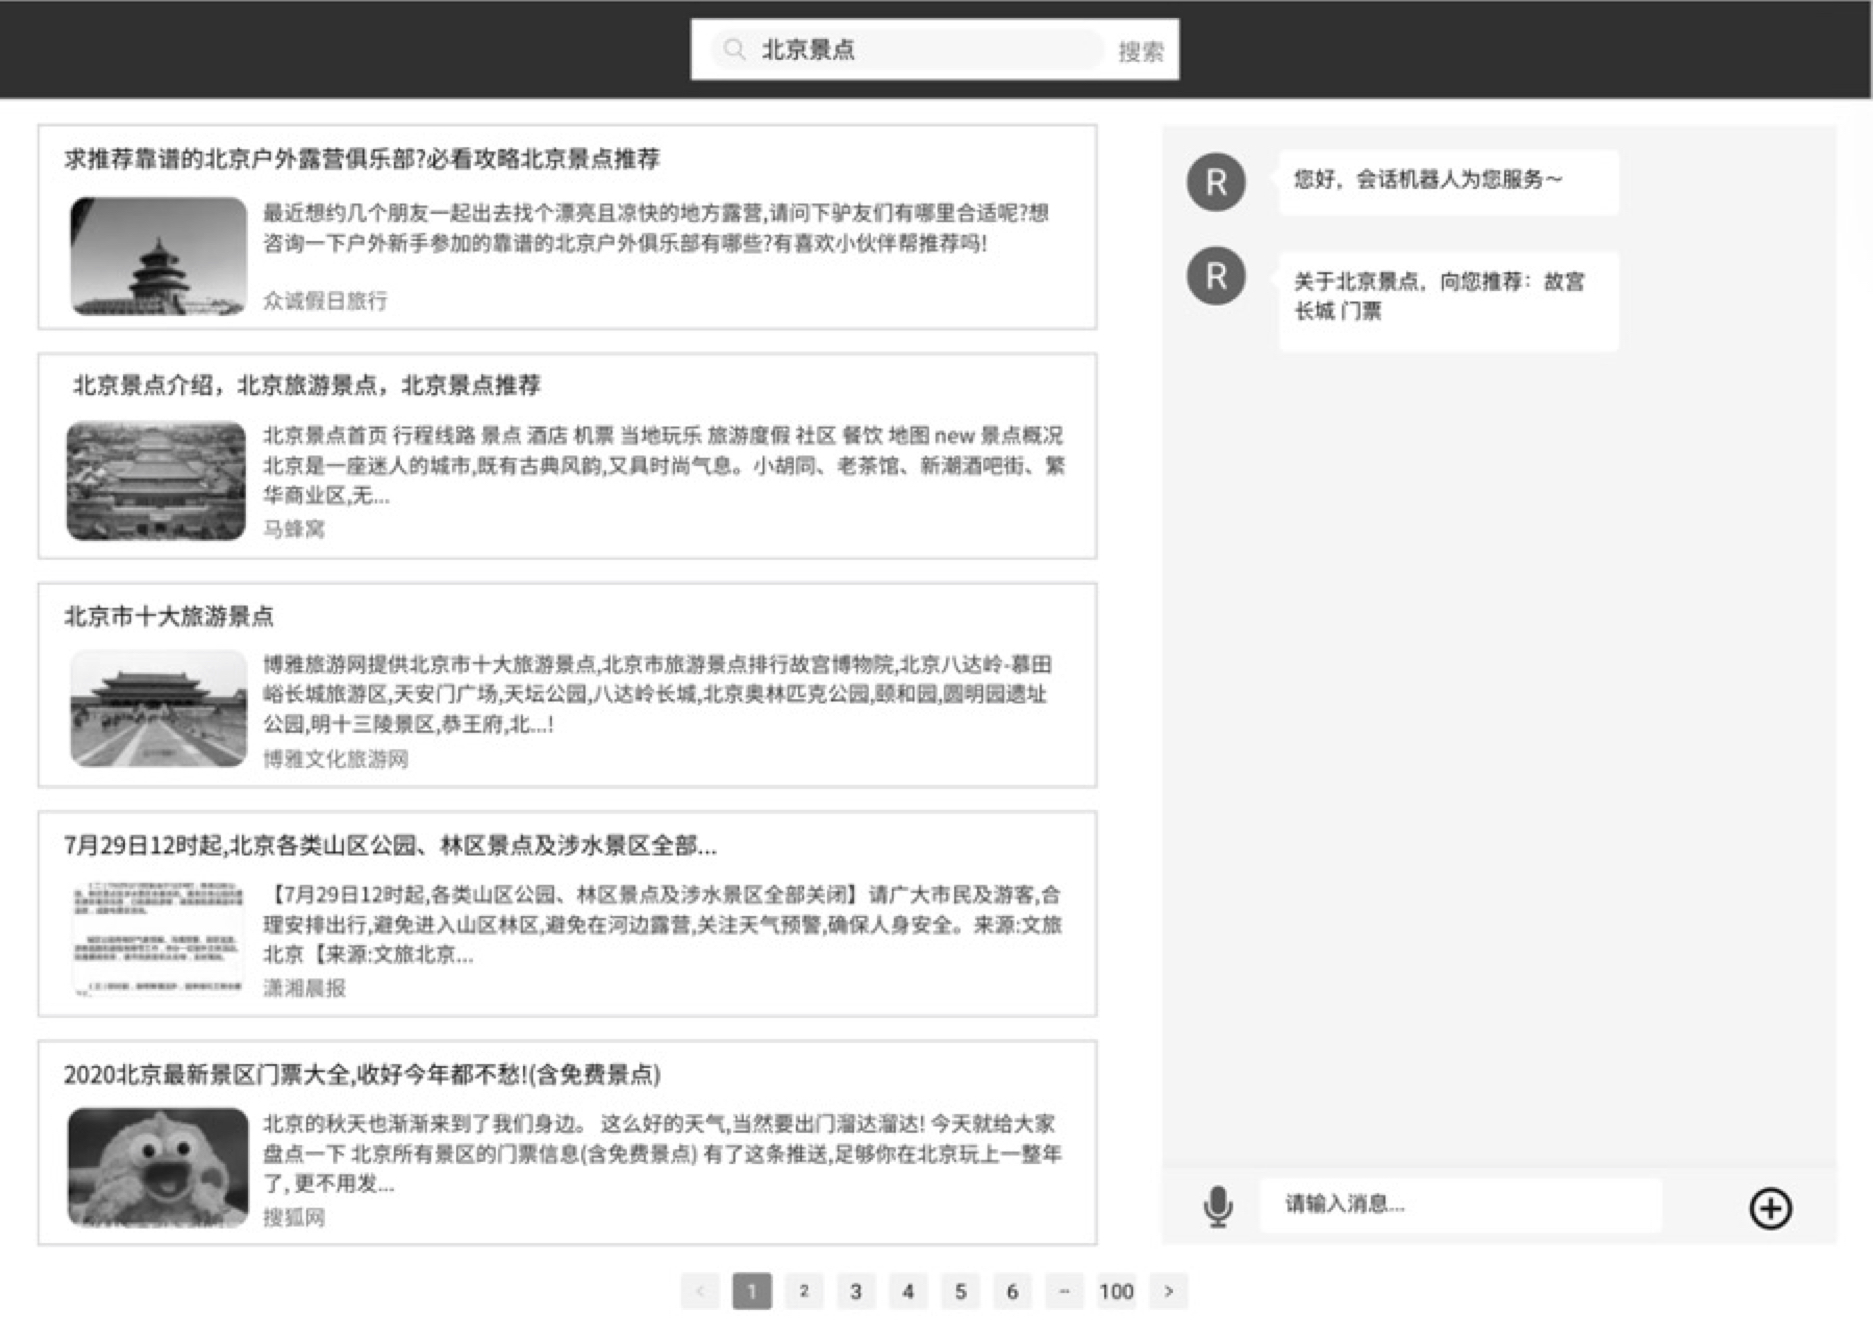1875x1341 pixels.
Task: Go to previous results page arrow
Action: pos(700,1291)
